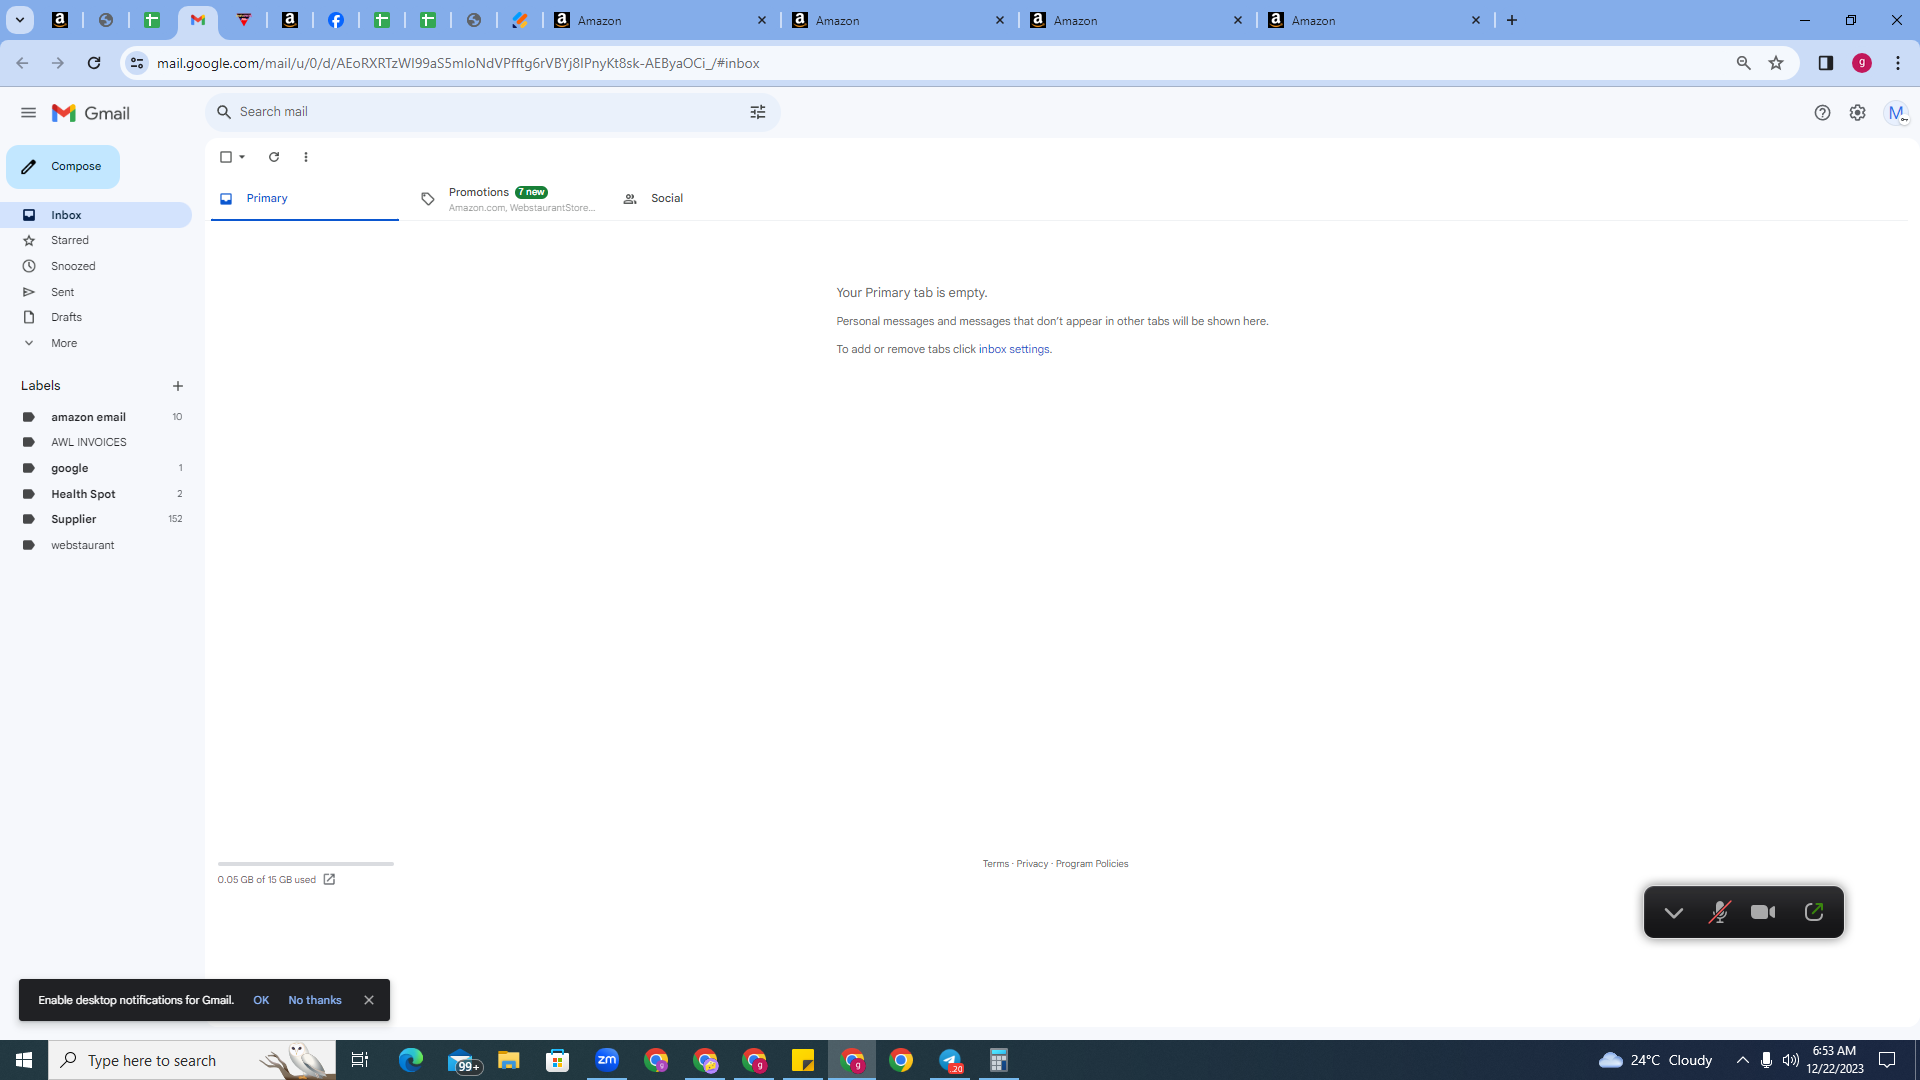Toggle the video camera in meeting toolbar
Viewport: 1920px width, 1080px height.
coord(1763,913)
